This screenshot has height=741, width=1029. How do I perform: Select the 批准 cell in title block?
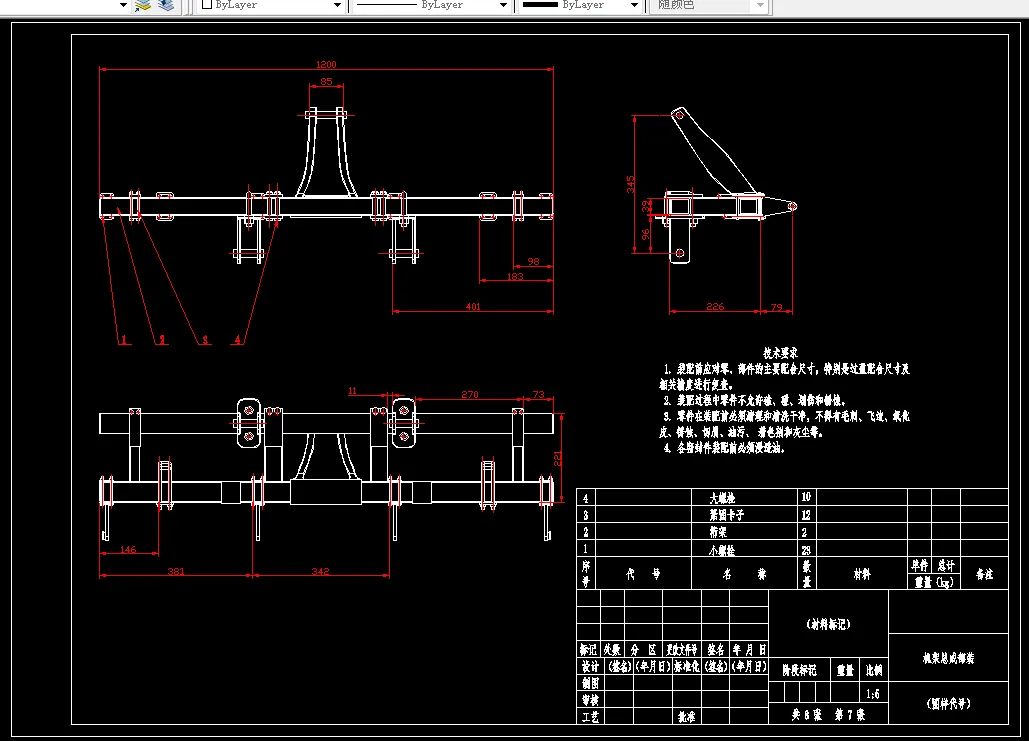(686, 717)
